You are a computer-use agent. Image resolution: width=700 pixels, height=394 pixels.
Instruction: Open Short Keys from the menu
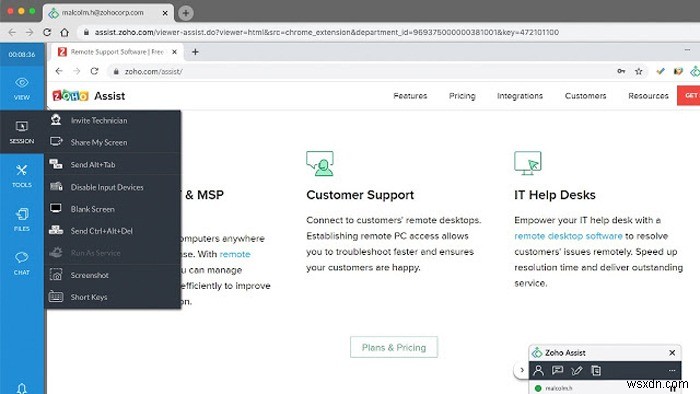(112, 297)
